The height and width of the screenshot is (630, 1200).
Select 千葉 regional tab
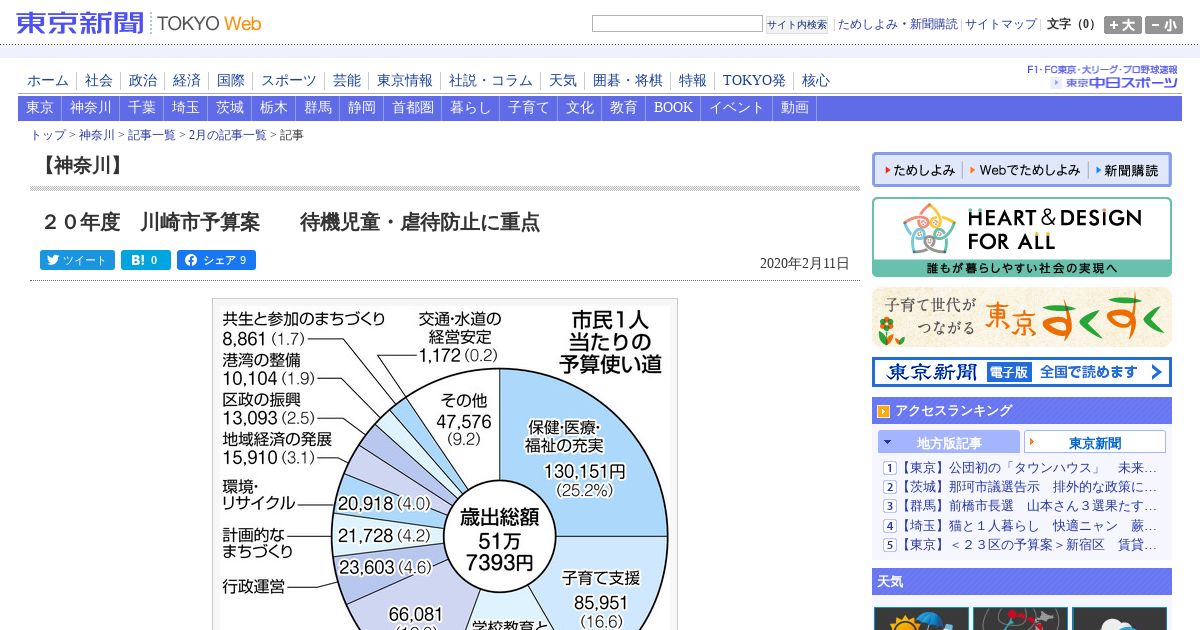tap(142, 108)
